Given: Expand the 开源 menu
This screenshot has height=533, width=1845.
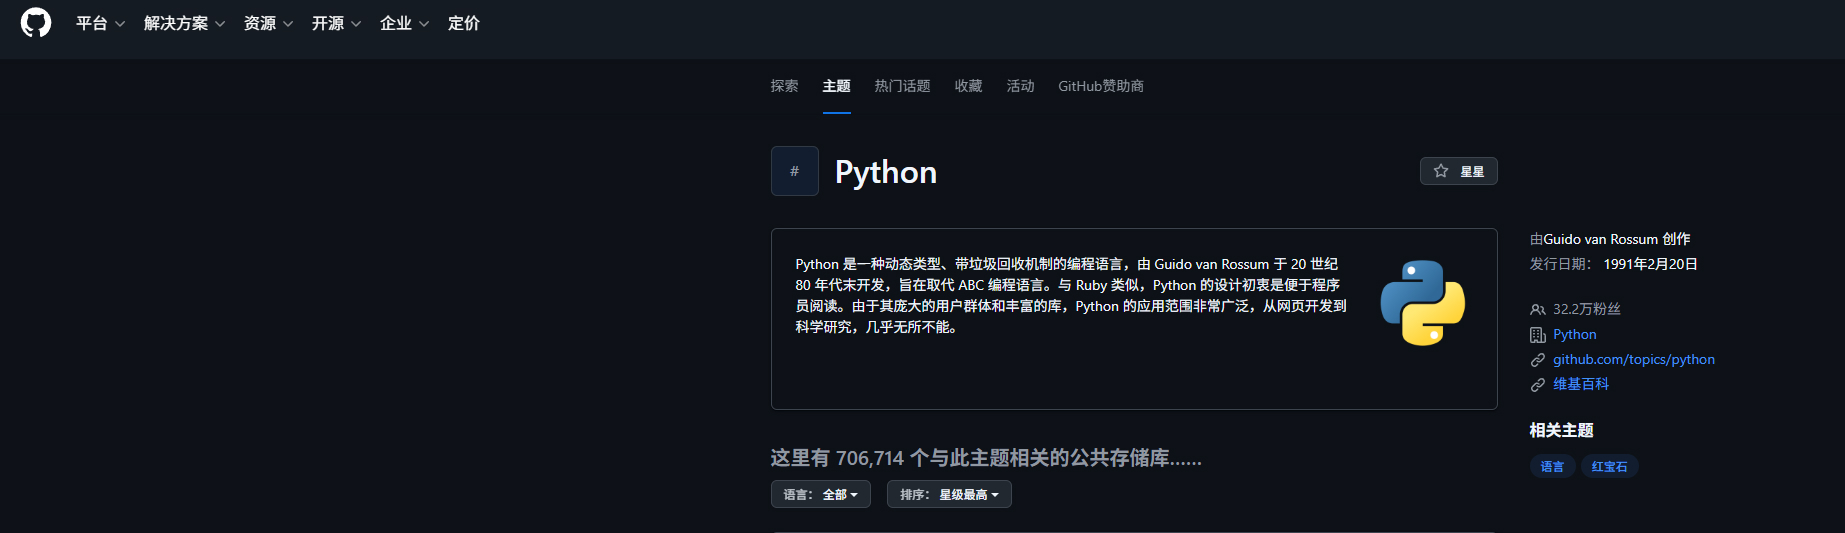Looking at the screenshot, I should click(337, 23).
